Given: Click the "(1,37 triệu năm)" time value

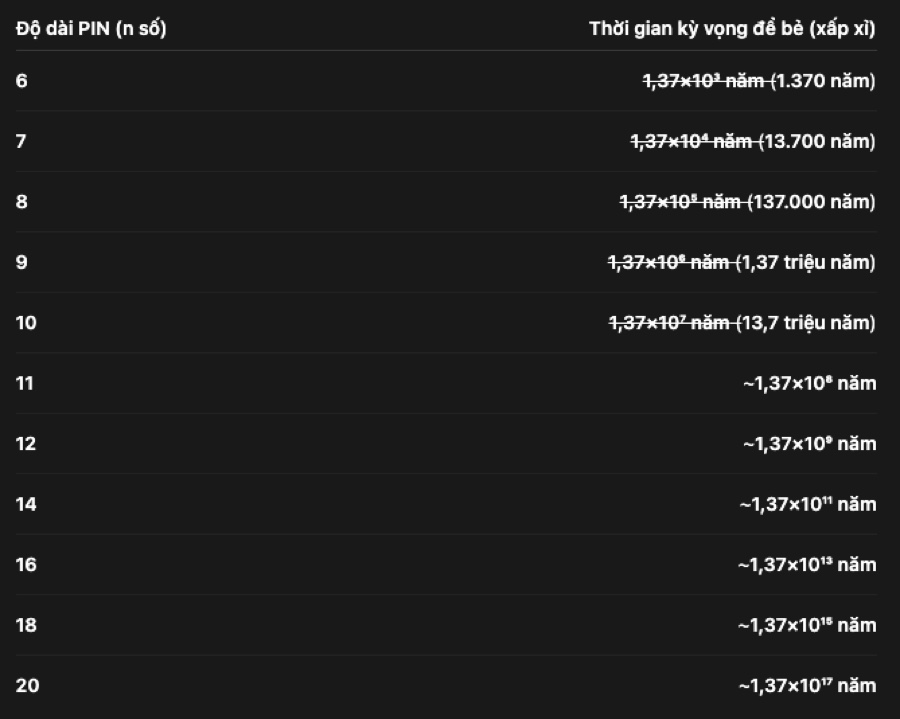Looking at the screenshot, I should 806,262.
